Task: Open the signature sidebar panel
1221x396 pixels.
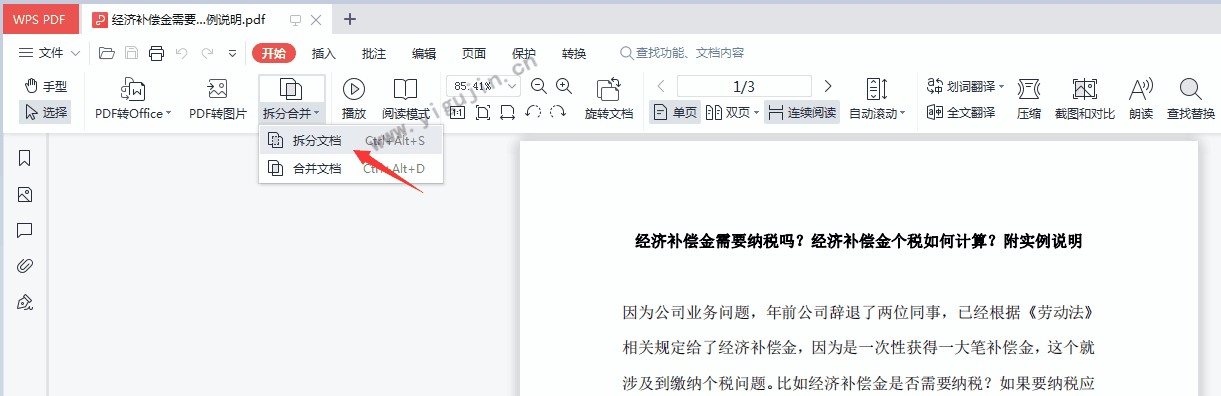Action: (x=25, y=302)
